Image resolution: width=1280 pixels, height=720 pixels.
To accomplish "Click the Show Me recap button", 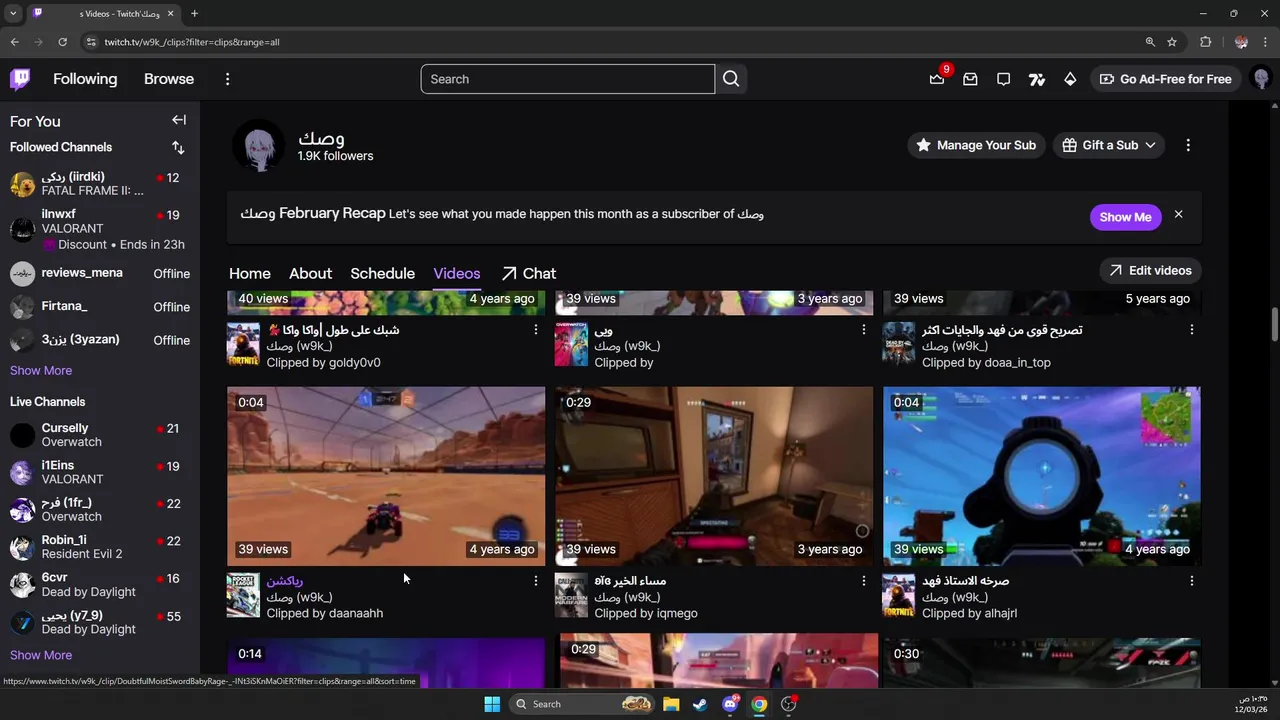I will (1125, 217).
